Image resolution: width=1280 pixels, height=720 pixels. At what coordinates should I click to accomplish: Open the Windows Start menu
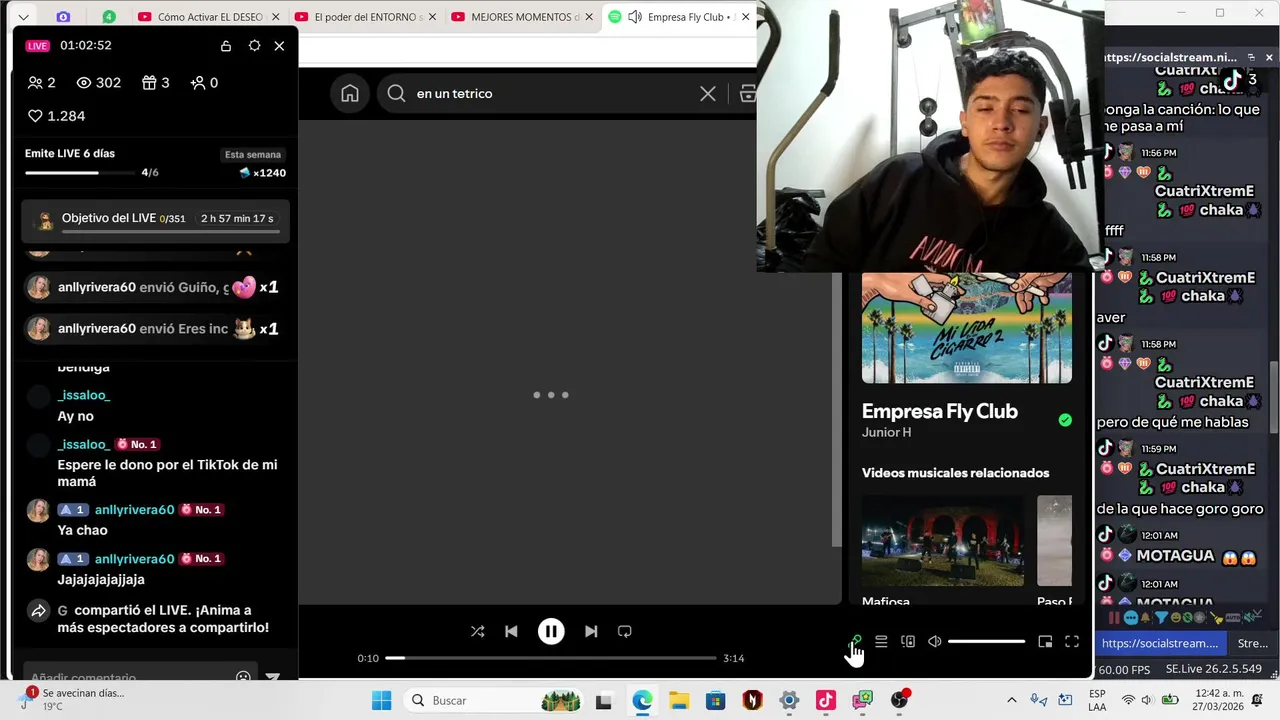click(382, 700)
